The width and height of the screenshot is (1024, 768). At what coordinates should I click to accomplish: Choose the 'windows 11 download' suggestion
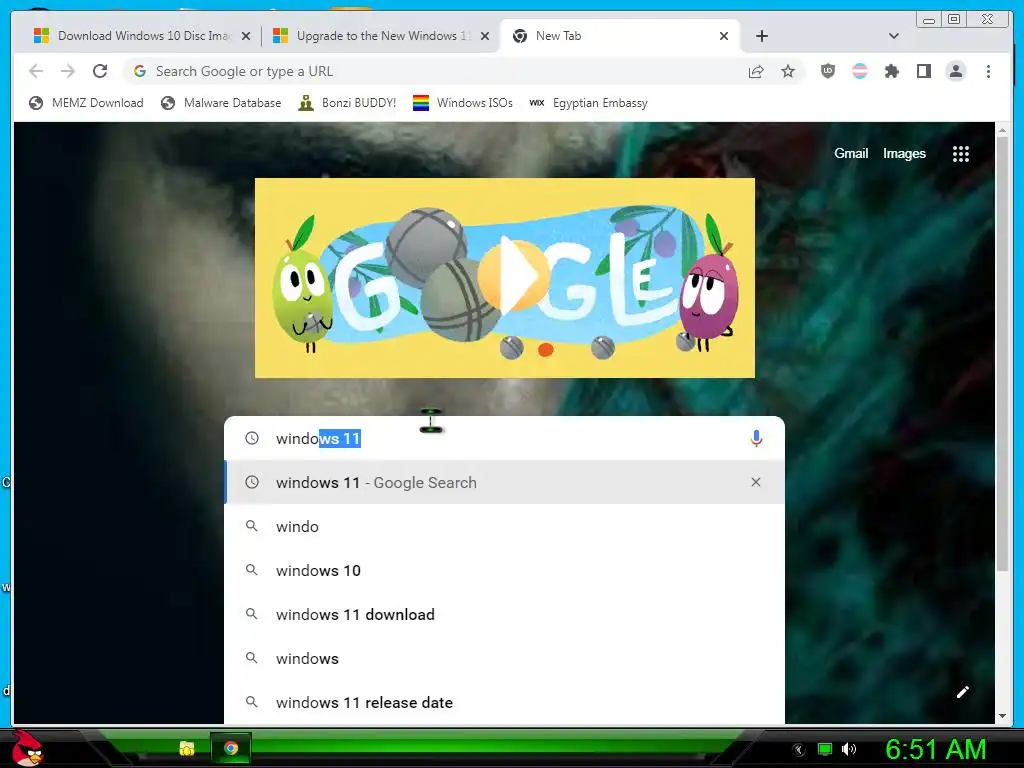504,615
